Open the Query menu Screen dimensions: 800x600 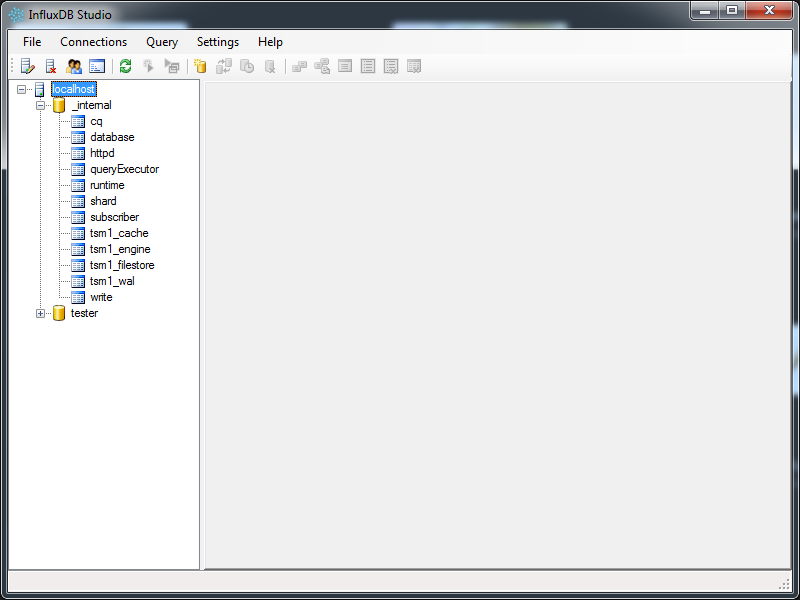(x=162, y=42)
